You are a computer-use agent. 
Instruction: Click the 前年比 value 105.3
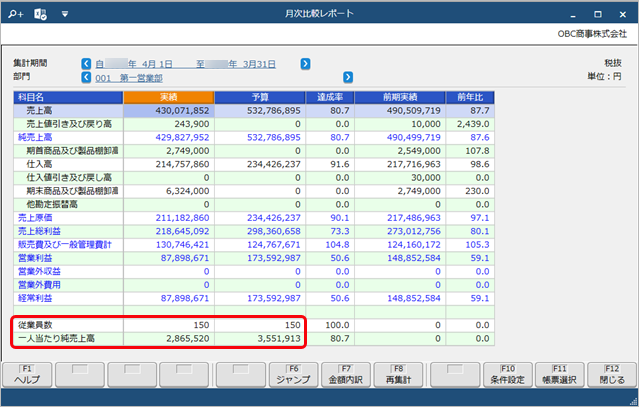[x=478, y=244]
